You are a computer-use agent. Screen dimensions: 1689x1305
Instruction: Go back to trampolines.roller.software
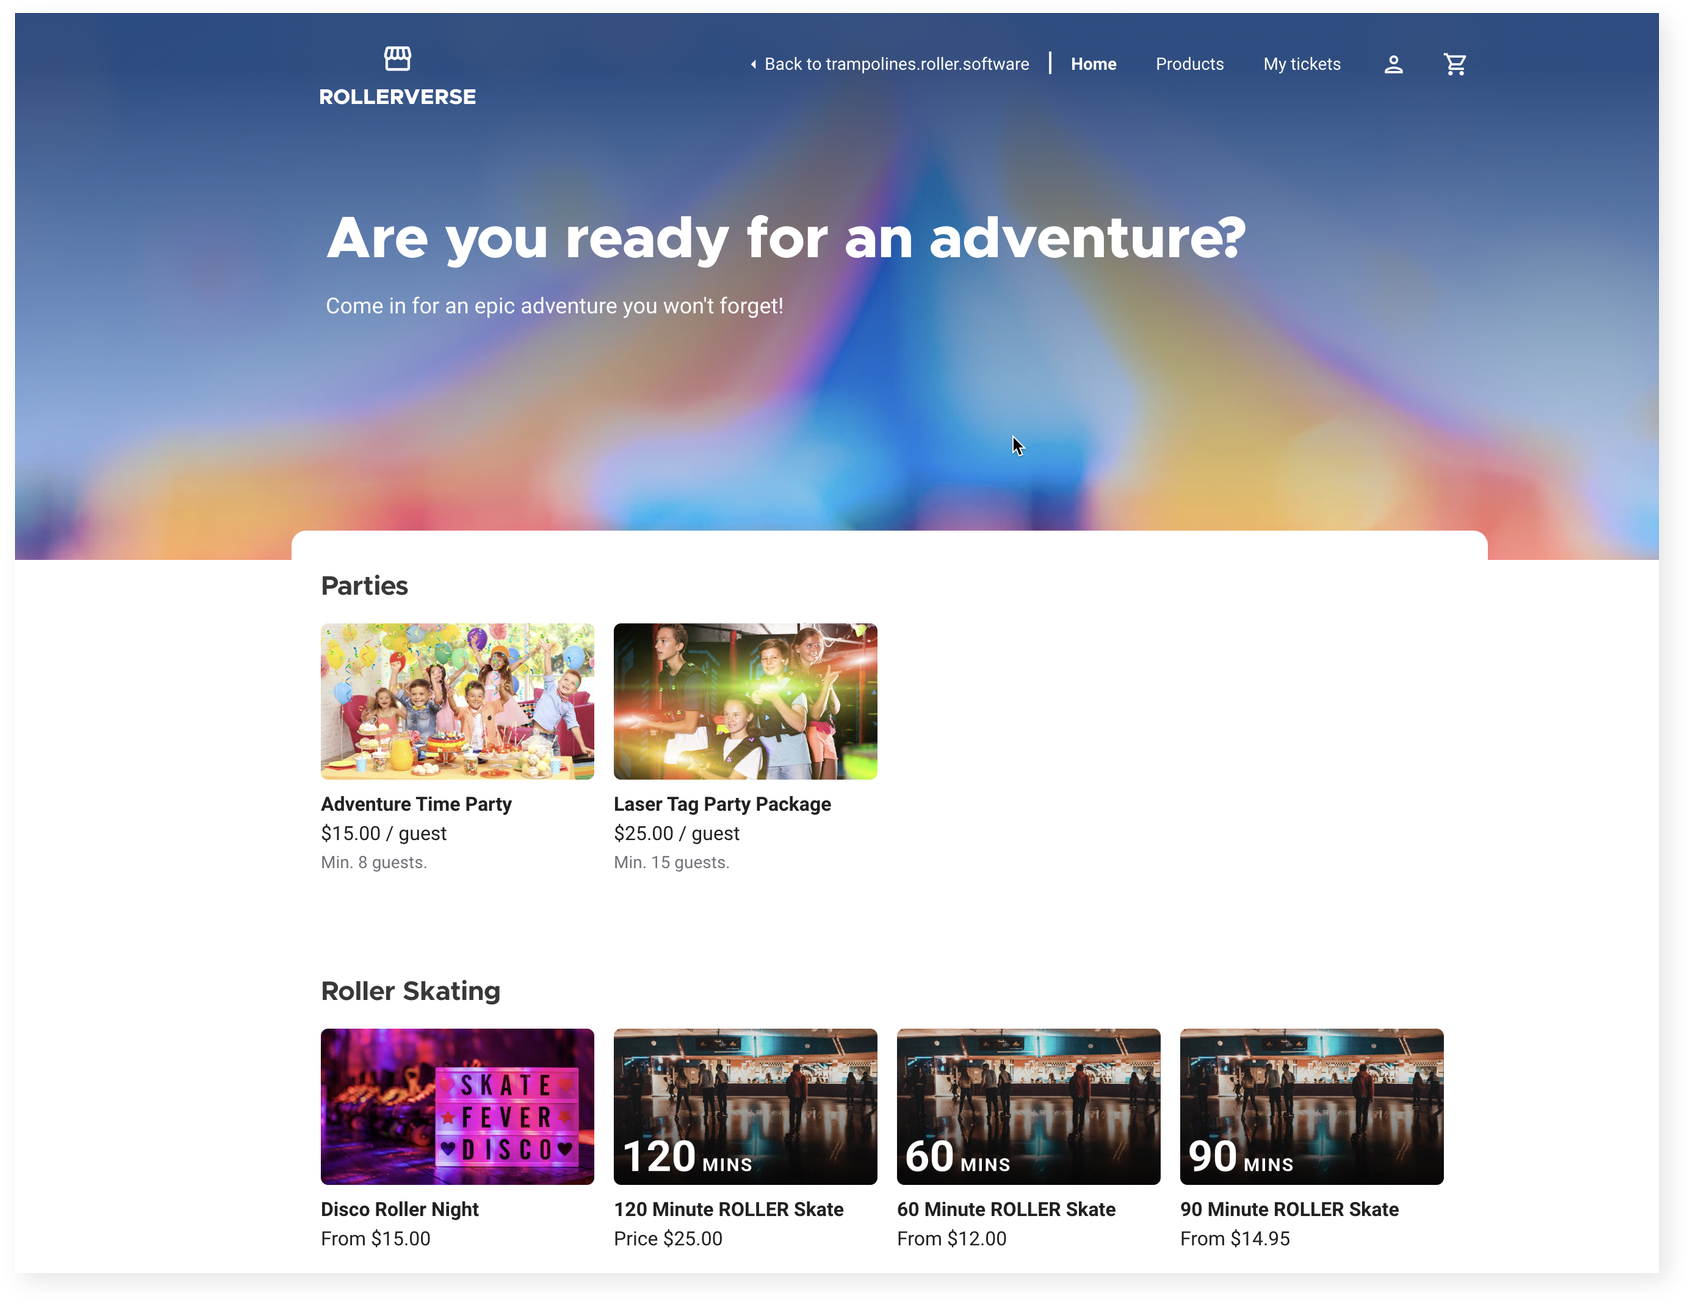tap(896, 64)
